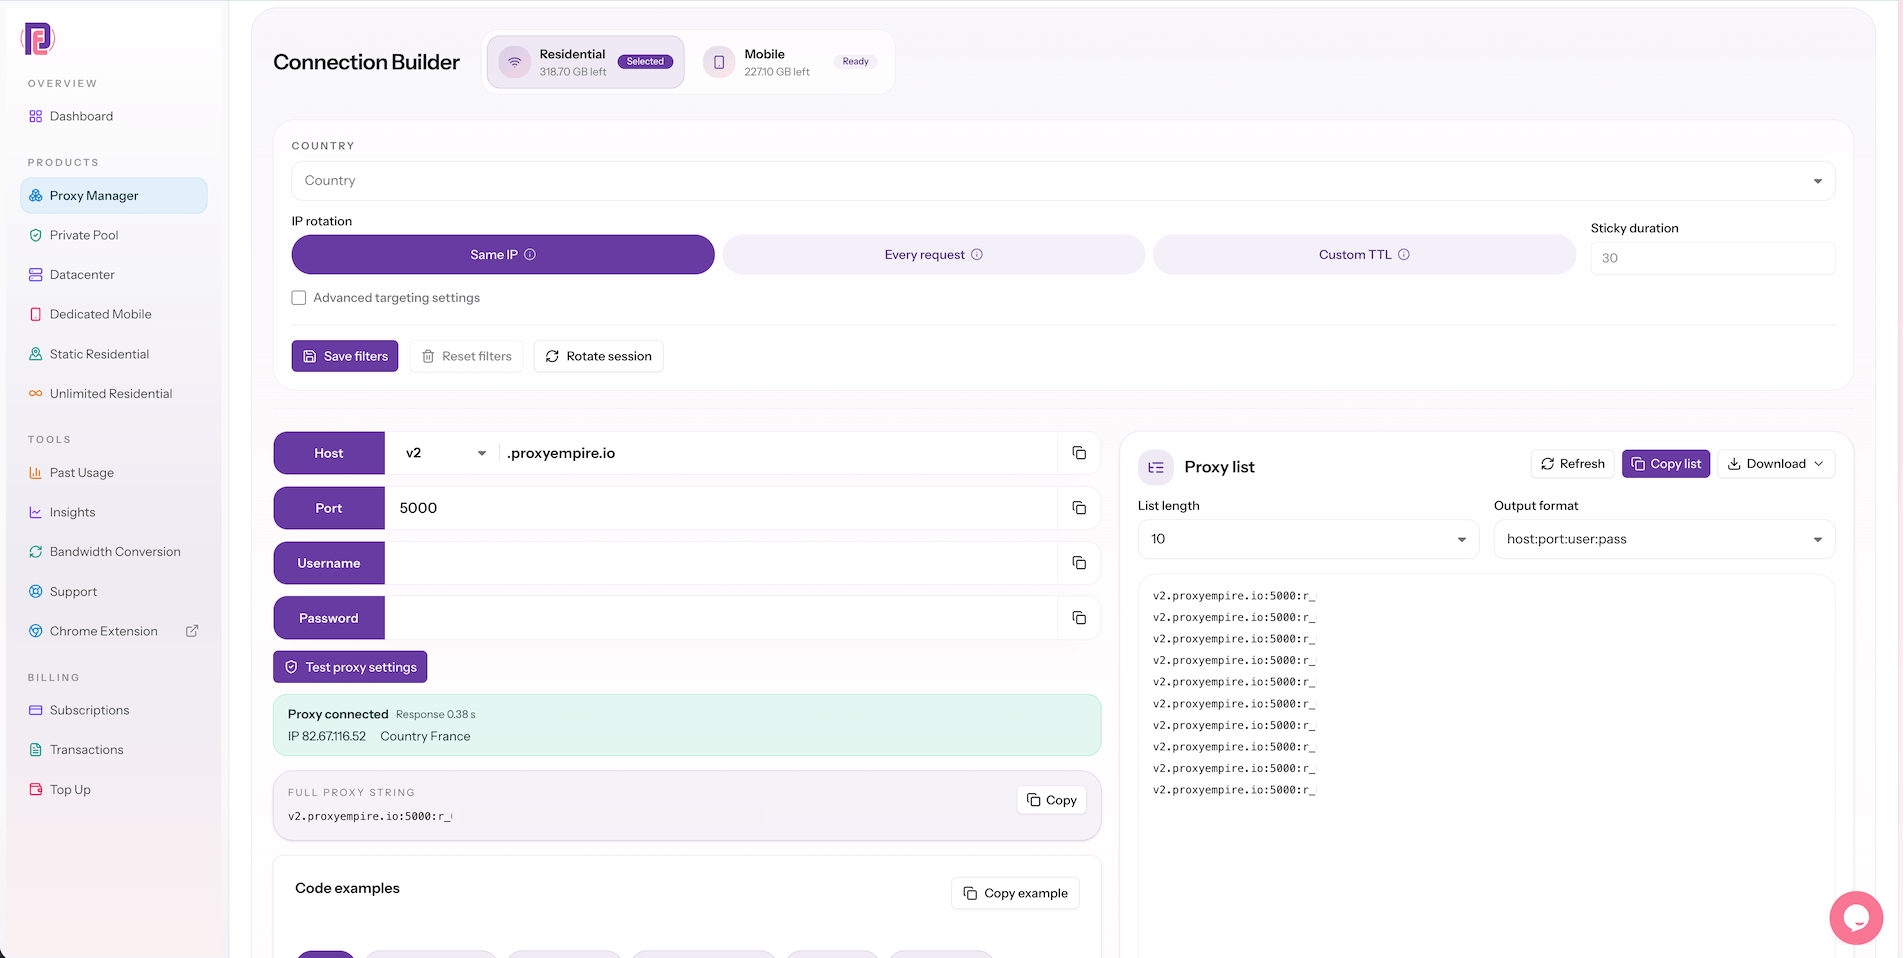The image size is (1903, 958).
Task: Select Every request rotation mode
Action: coord(934,255)
